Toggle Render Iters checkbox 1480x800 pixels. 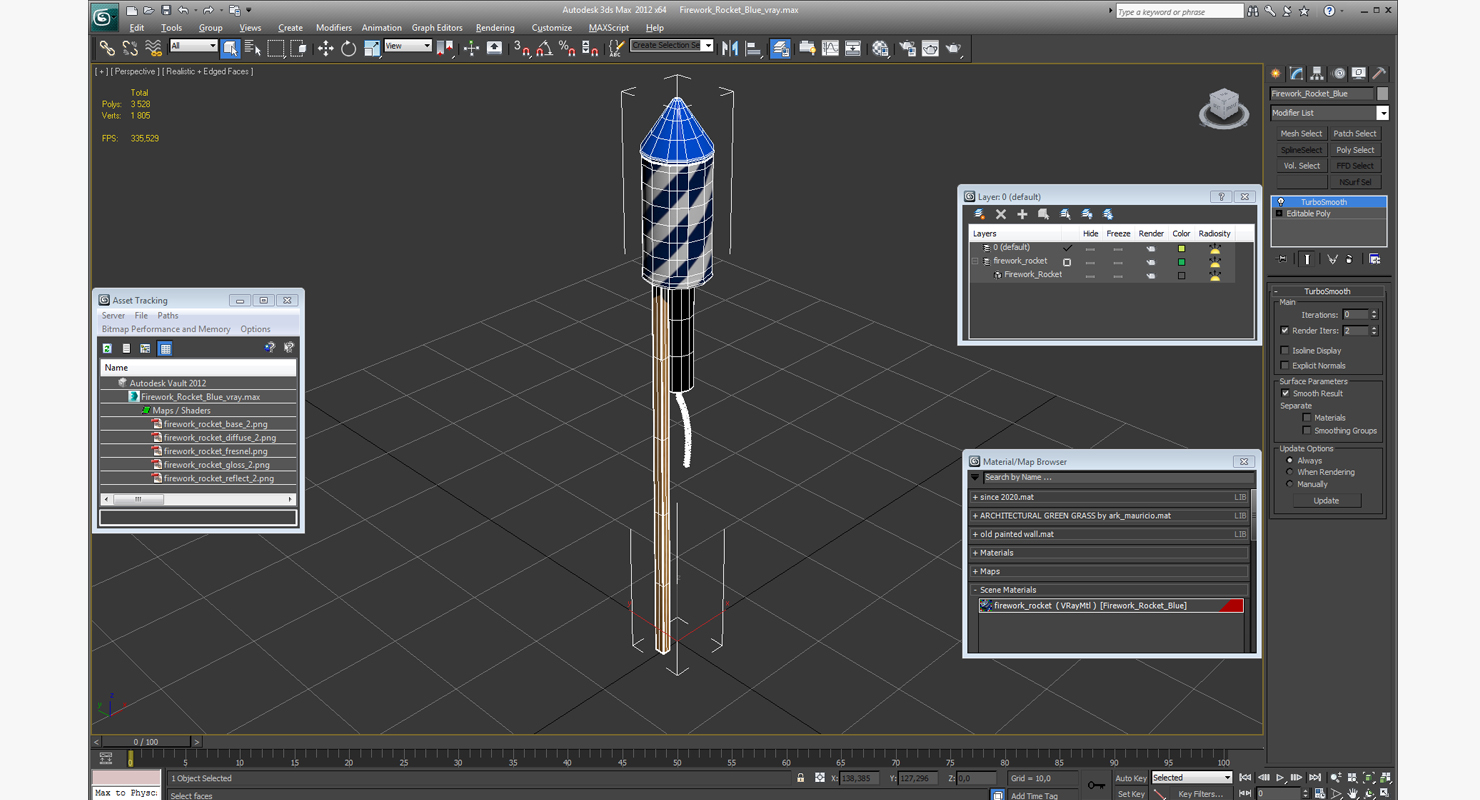coord(1285,331)
